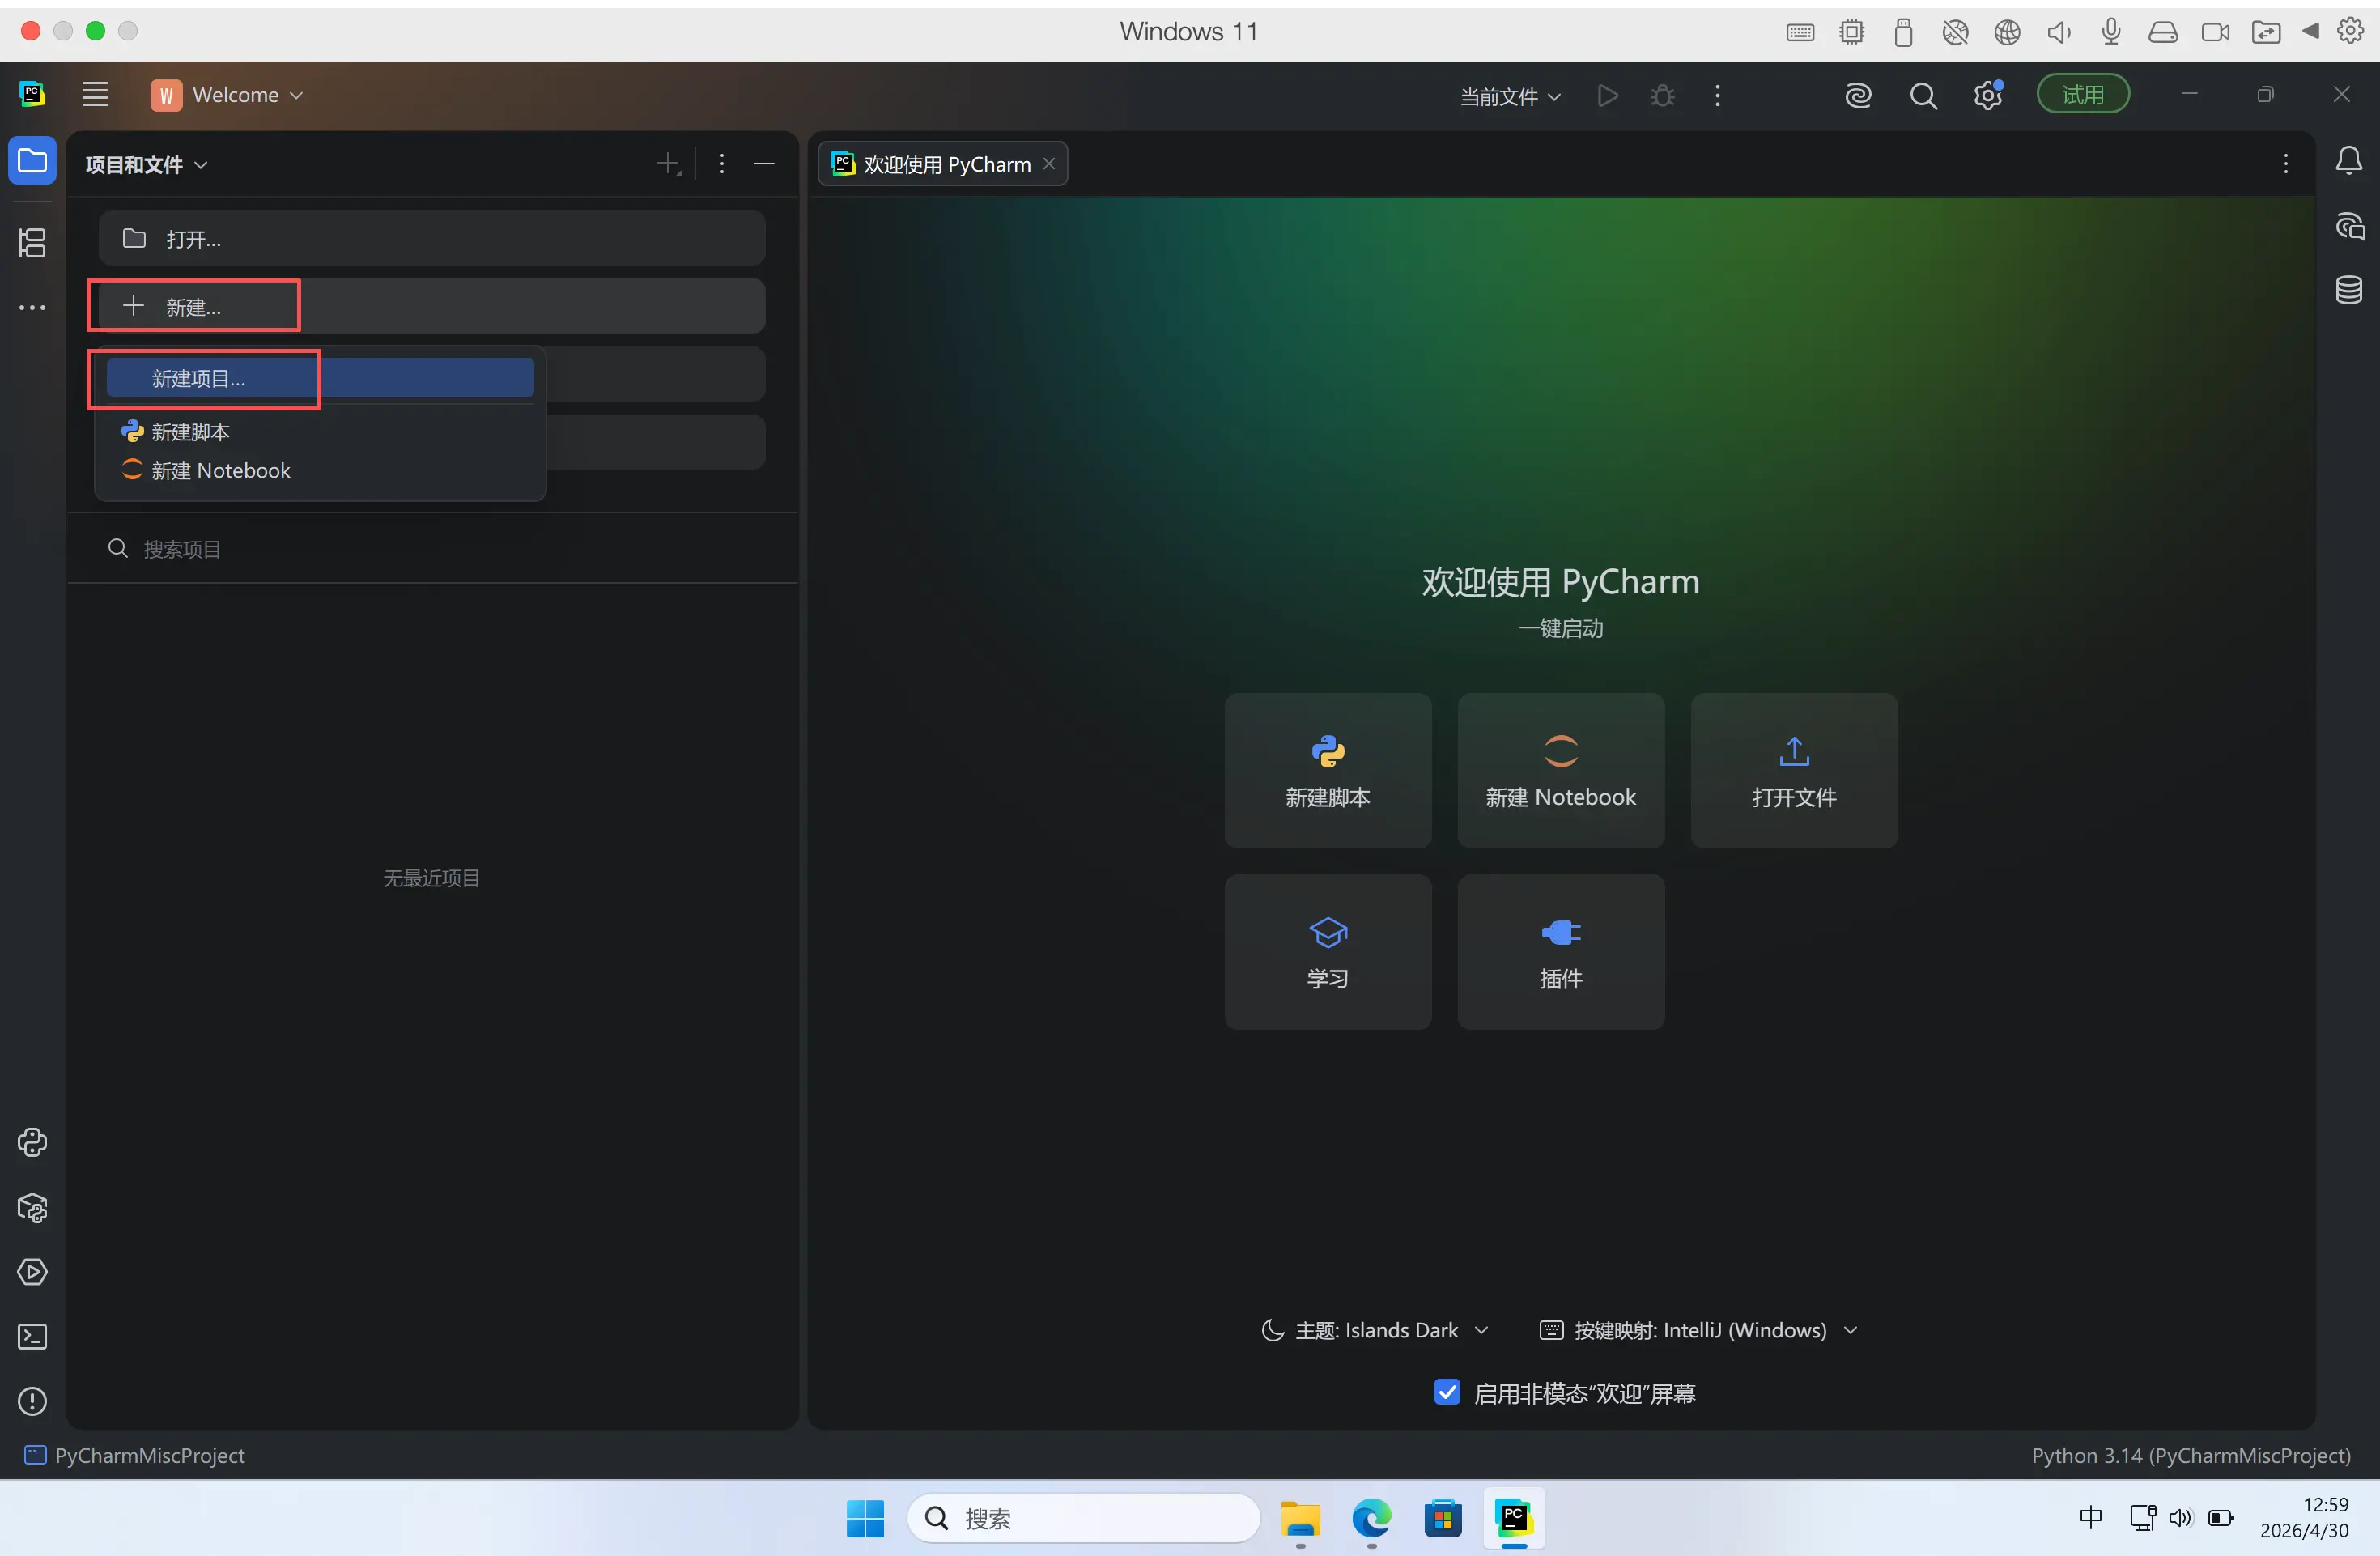Open the 按键映射: IntelliJ (Windows) dropdown
The height and width of the screenshot is (1556, 2380).
[1699, 1330]
